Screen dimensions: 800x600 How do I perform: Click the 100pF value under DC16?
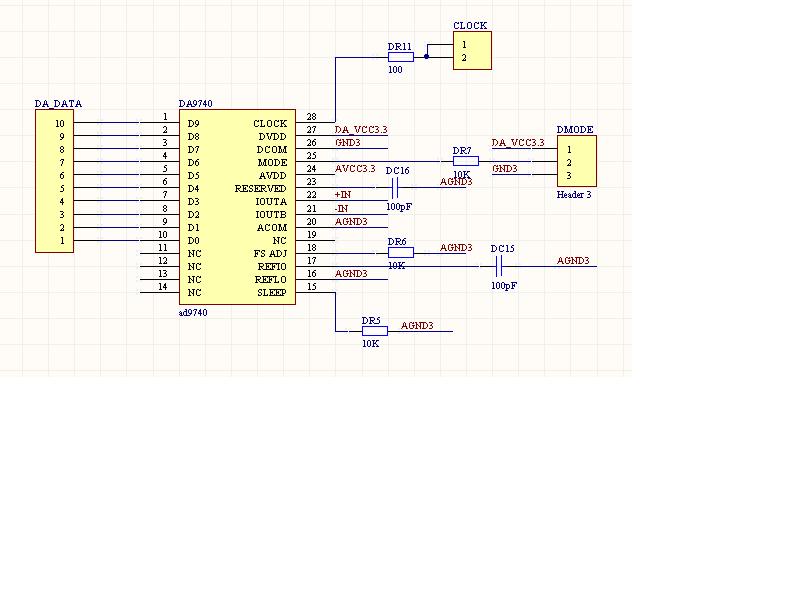(x=399, y=207)
